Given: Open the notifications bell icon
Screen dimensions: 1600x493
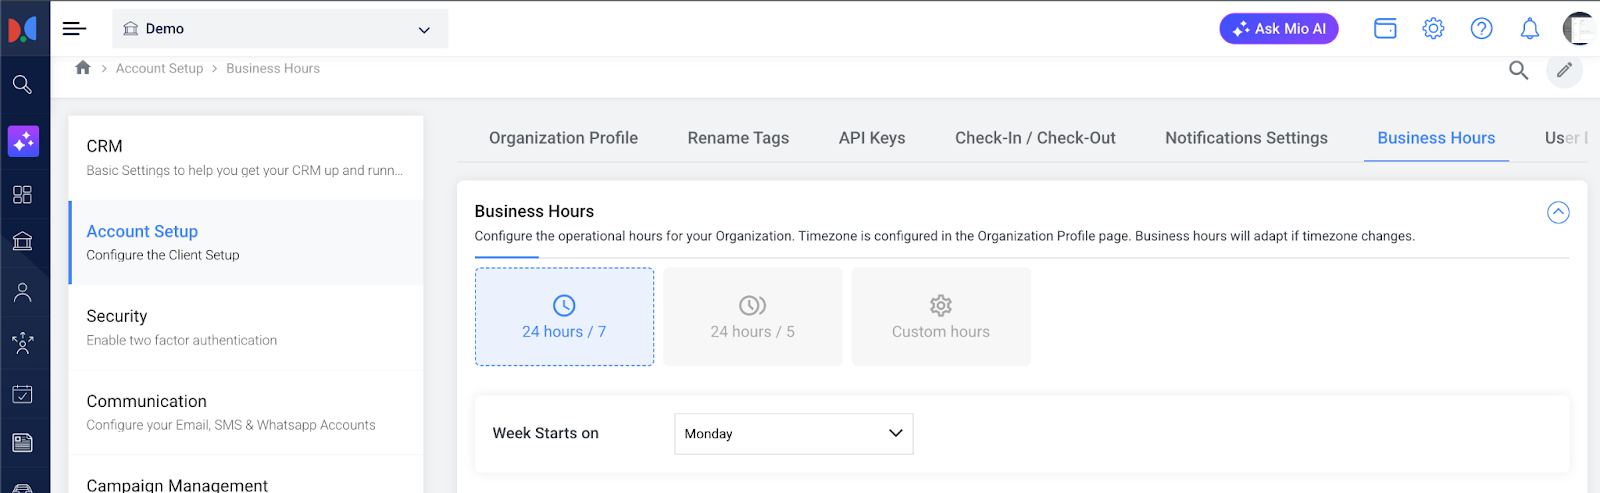Looking at the screenshot, I should point(1529,29).
